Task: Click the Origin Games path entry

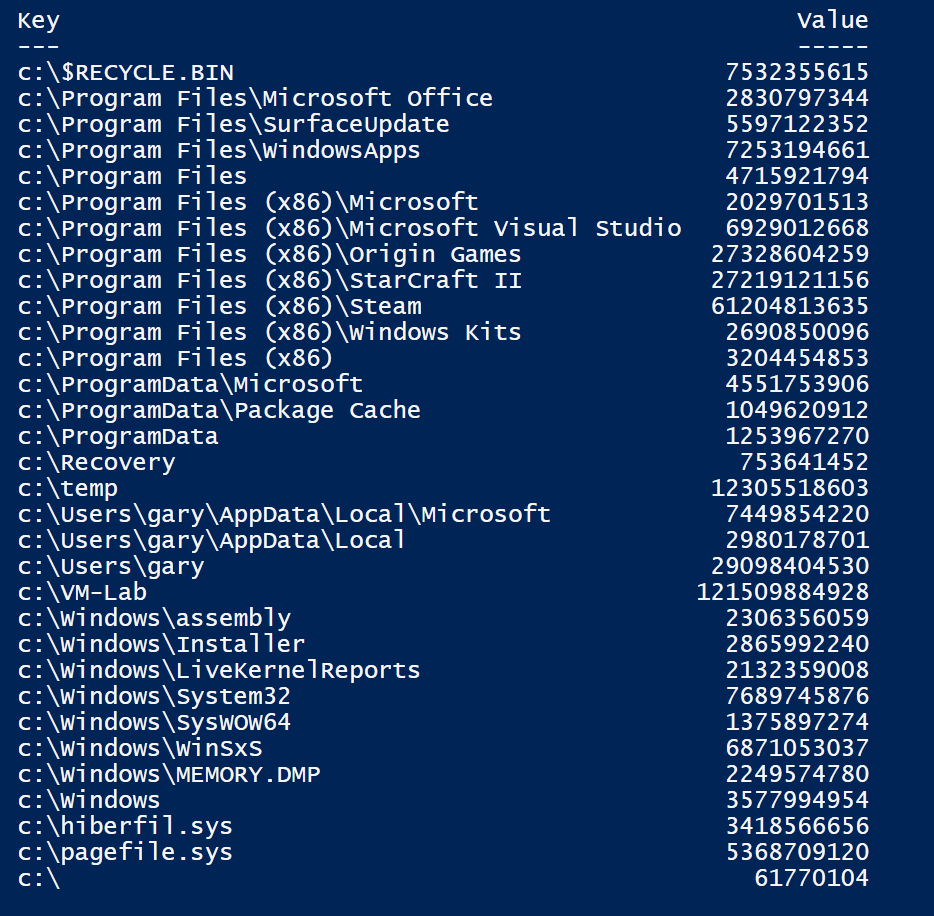Action: pyautogui.click(x=270, y=254)
